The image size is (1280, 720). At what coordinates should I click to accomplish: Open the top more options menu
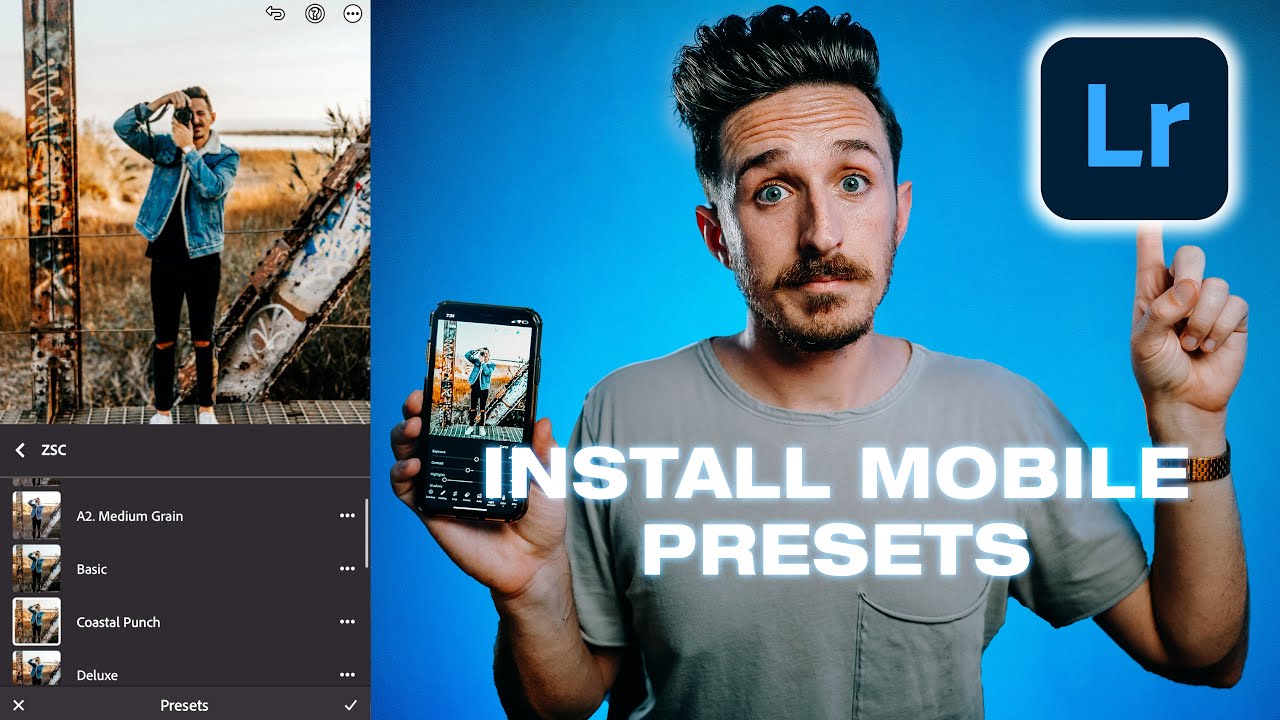point(353,14)
